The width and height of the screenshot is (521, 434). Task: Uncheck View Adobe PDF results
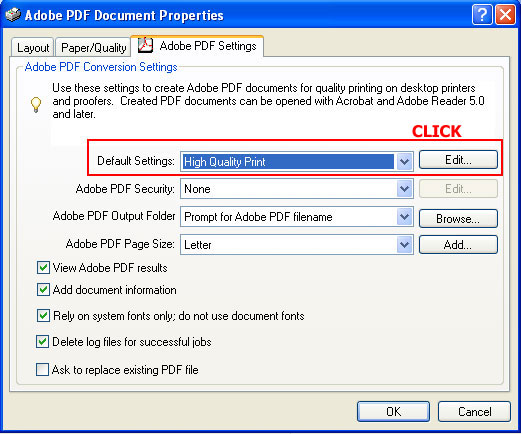(43, 268)
